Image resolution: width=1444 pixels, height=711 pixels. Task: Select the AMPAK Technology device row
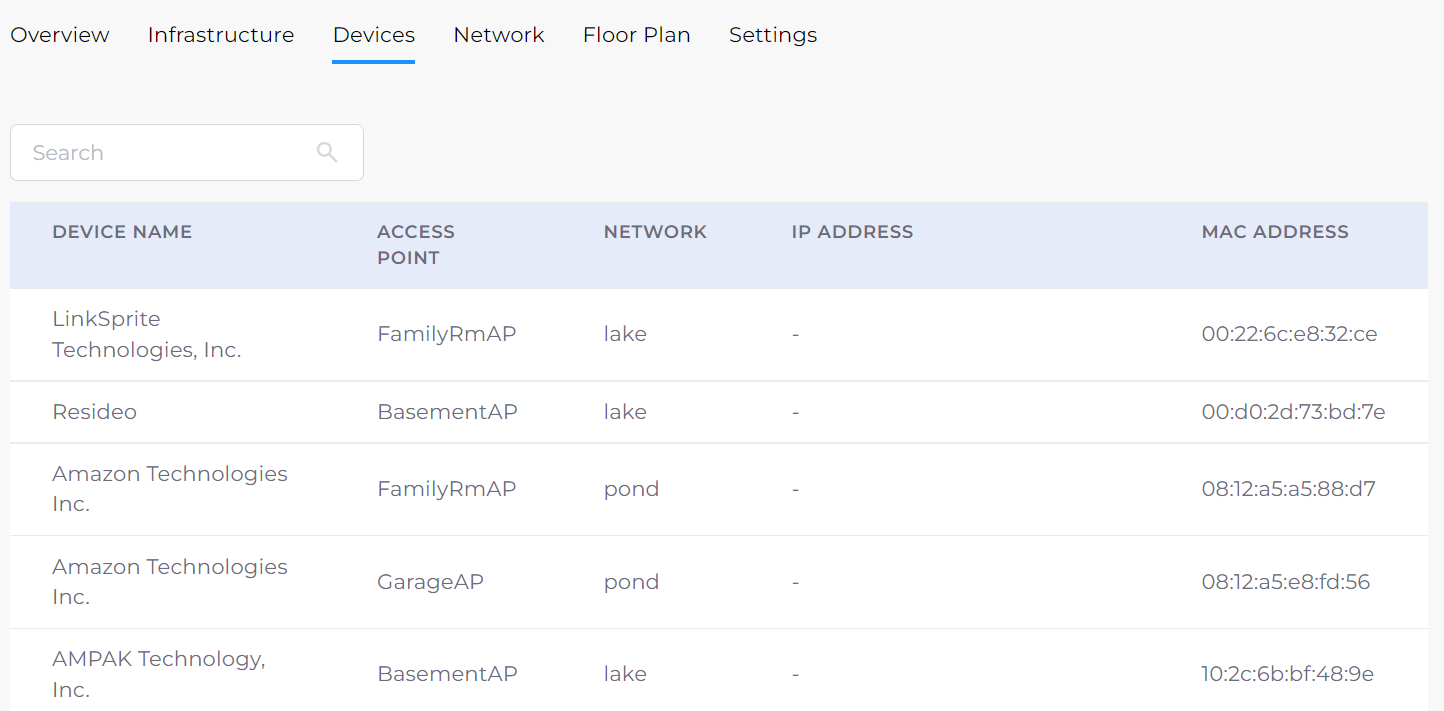pyautogui.click(x=719, y=670)
